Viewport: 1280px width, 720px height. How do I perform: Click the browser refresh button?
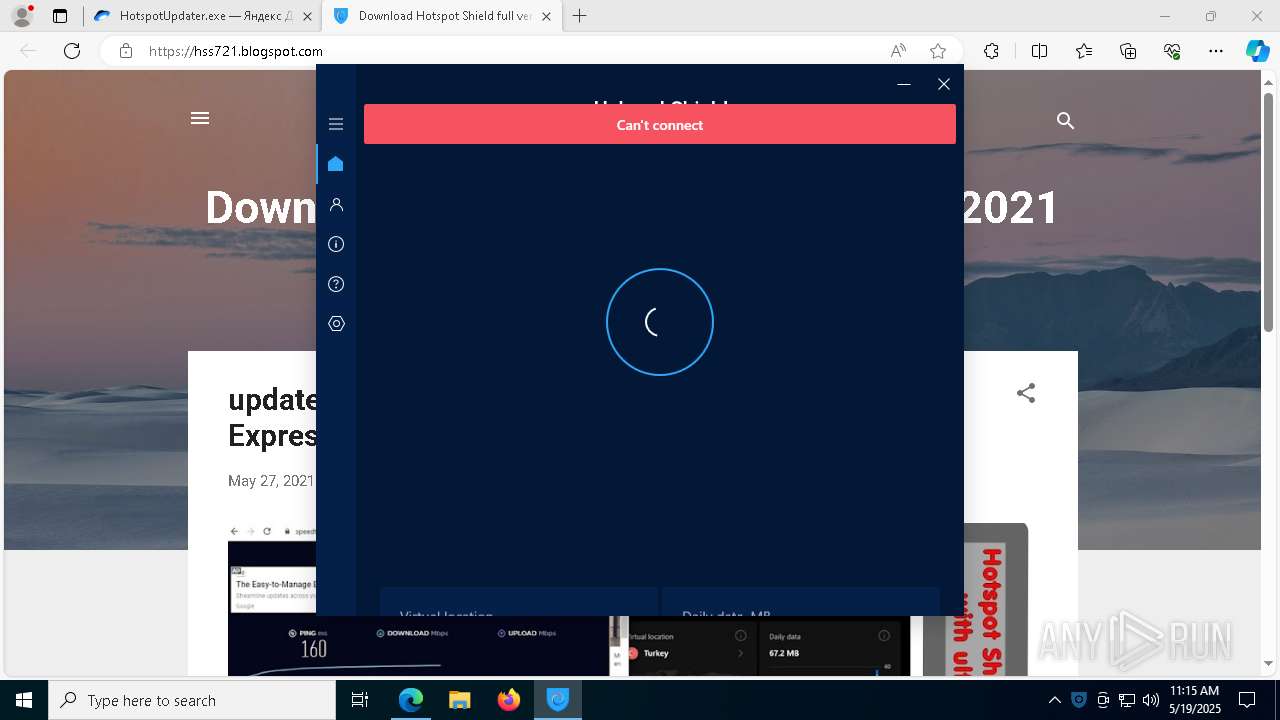point(72,51)
